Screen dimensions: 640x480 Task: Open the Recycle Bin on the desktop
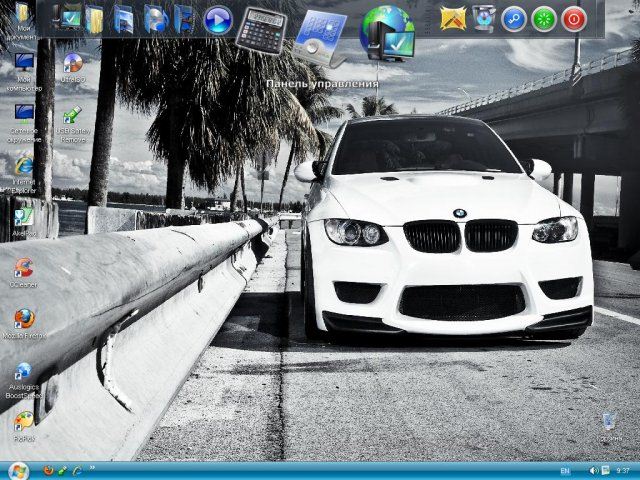pyautogui.click(x=610, y=428)
